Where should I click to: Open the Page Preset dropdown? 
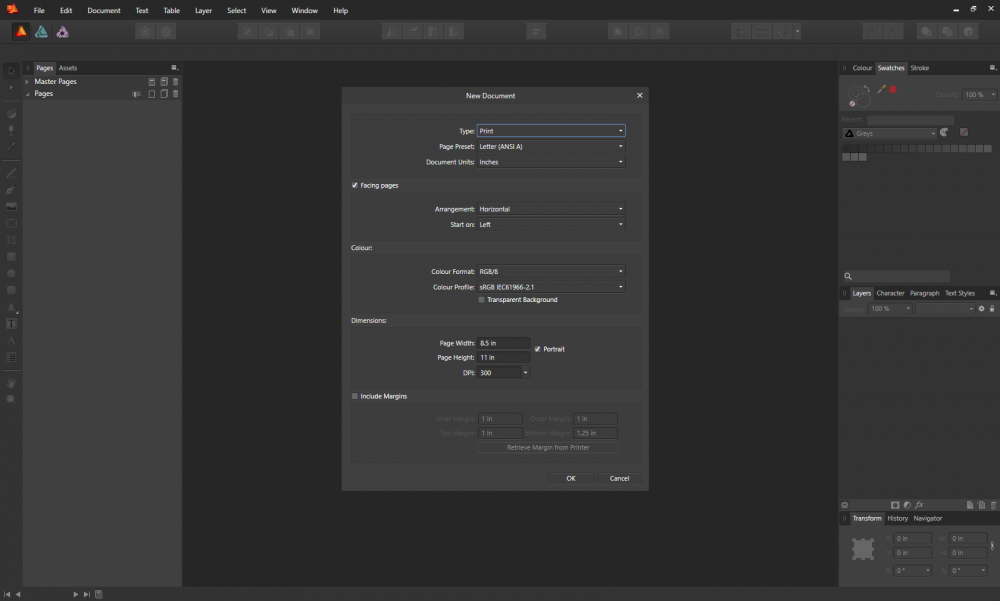[551, 146]
